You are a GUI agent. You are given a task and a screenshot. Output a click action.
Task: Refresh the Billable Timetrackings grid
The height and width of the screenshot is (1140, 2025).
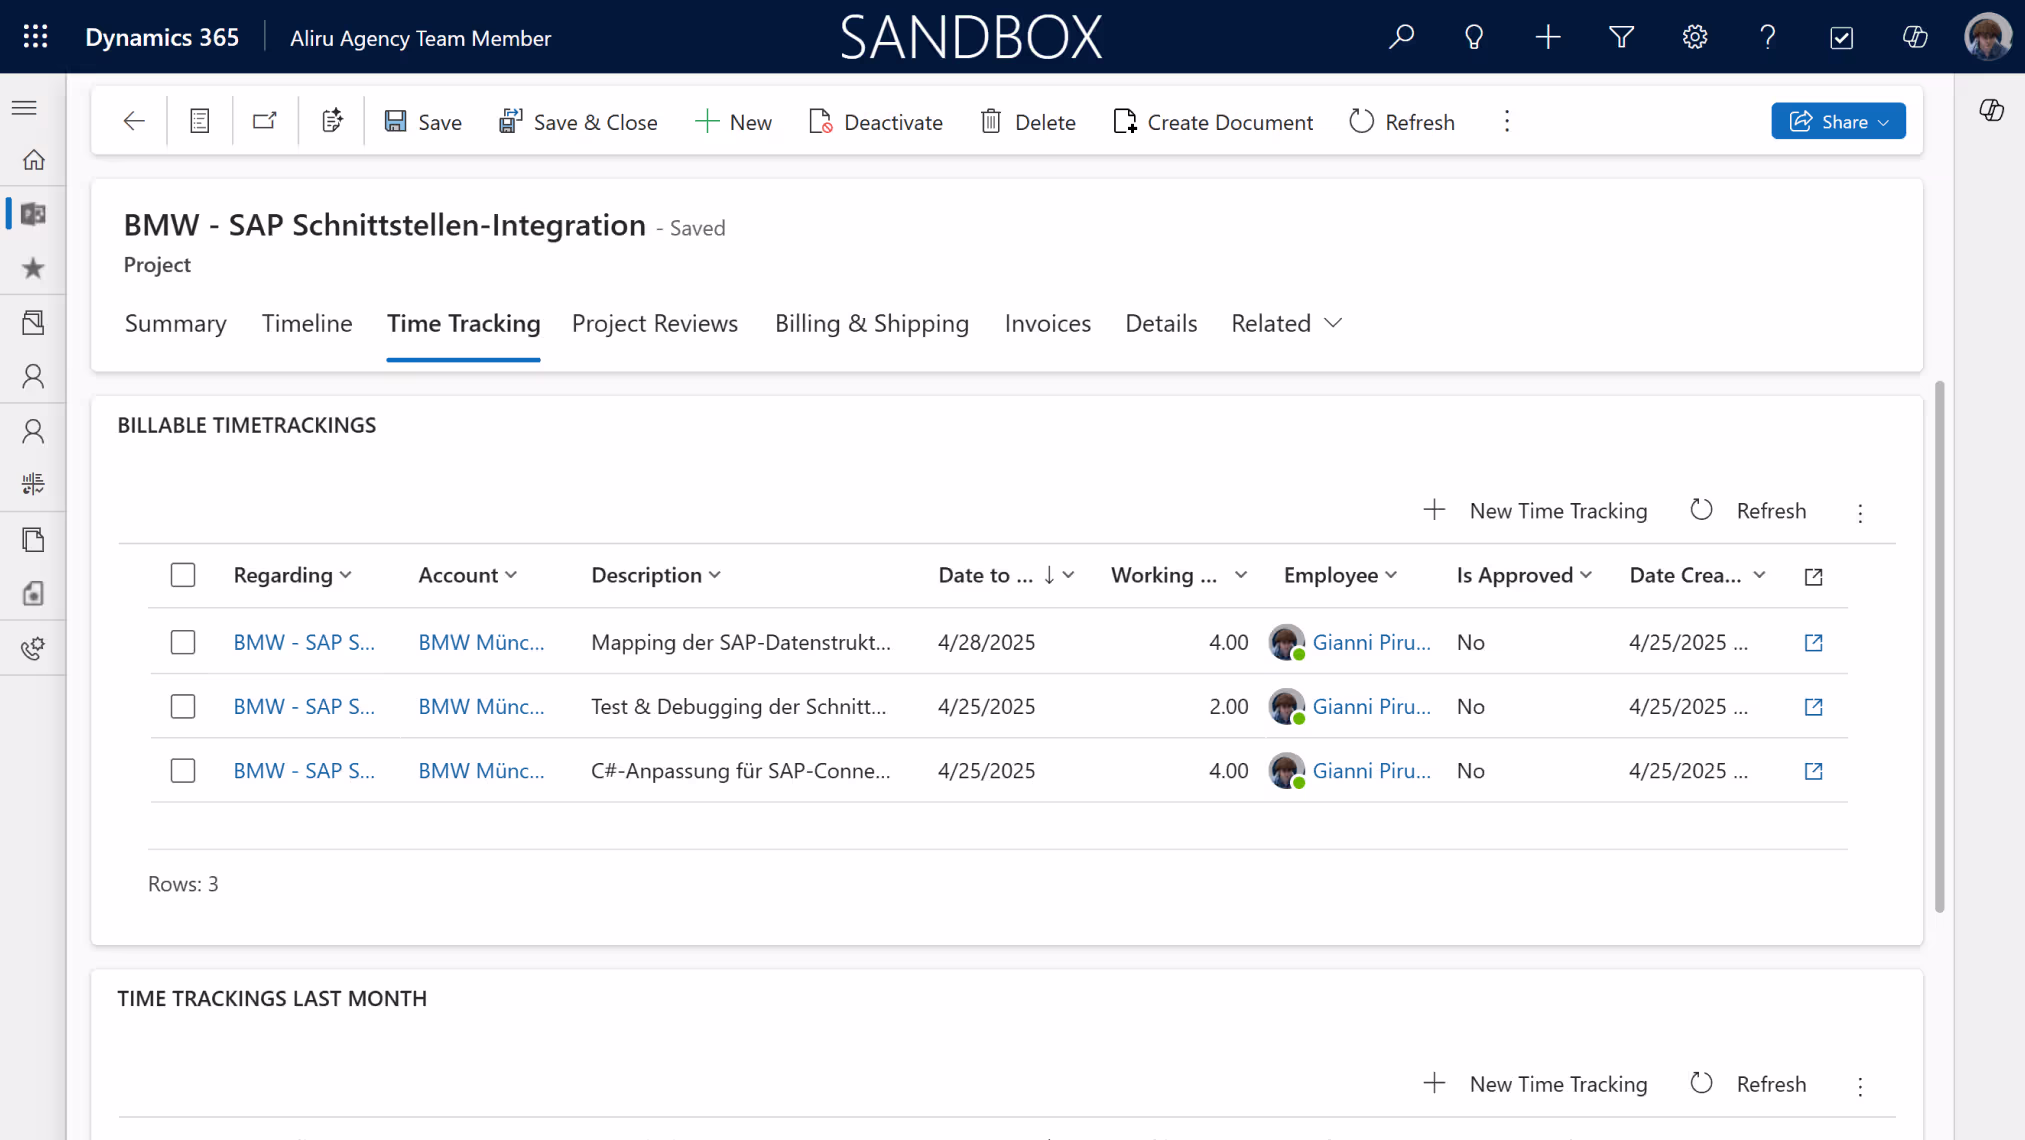click(1749, 511)
